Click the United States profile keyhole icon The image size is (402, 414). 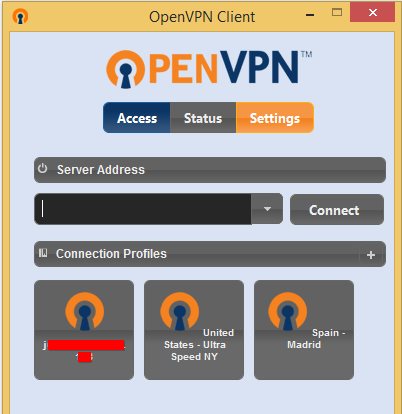[180, 311]
